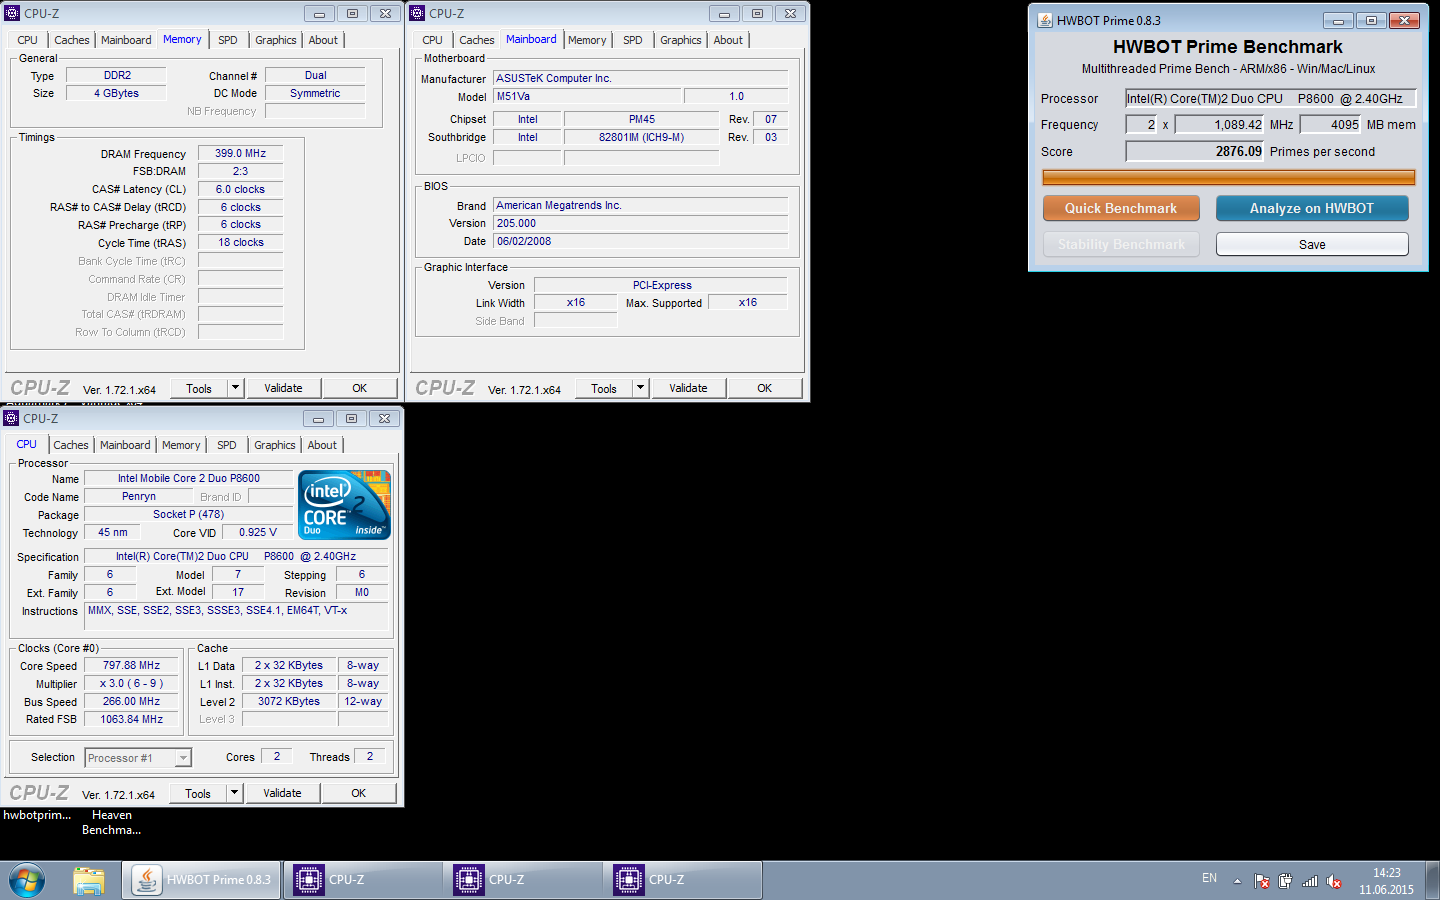Image resolution: width=1440 pixels, height=900 pixels.
Task: Select SPD tab in Memory CPU-Z window
Action: [228, 40]
